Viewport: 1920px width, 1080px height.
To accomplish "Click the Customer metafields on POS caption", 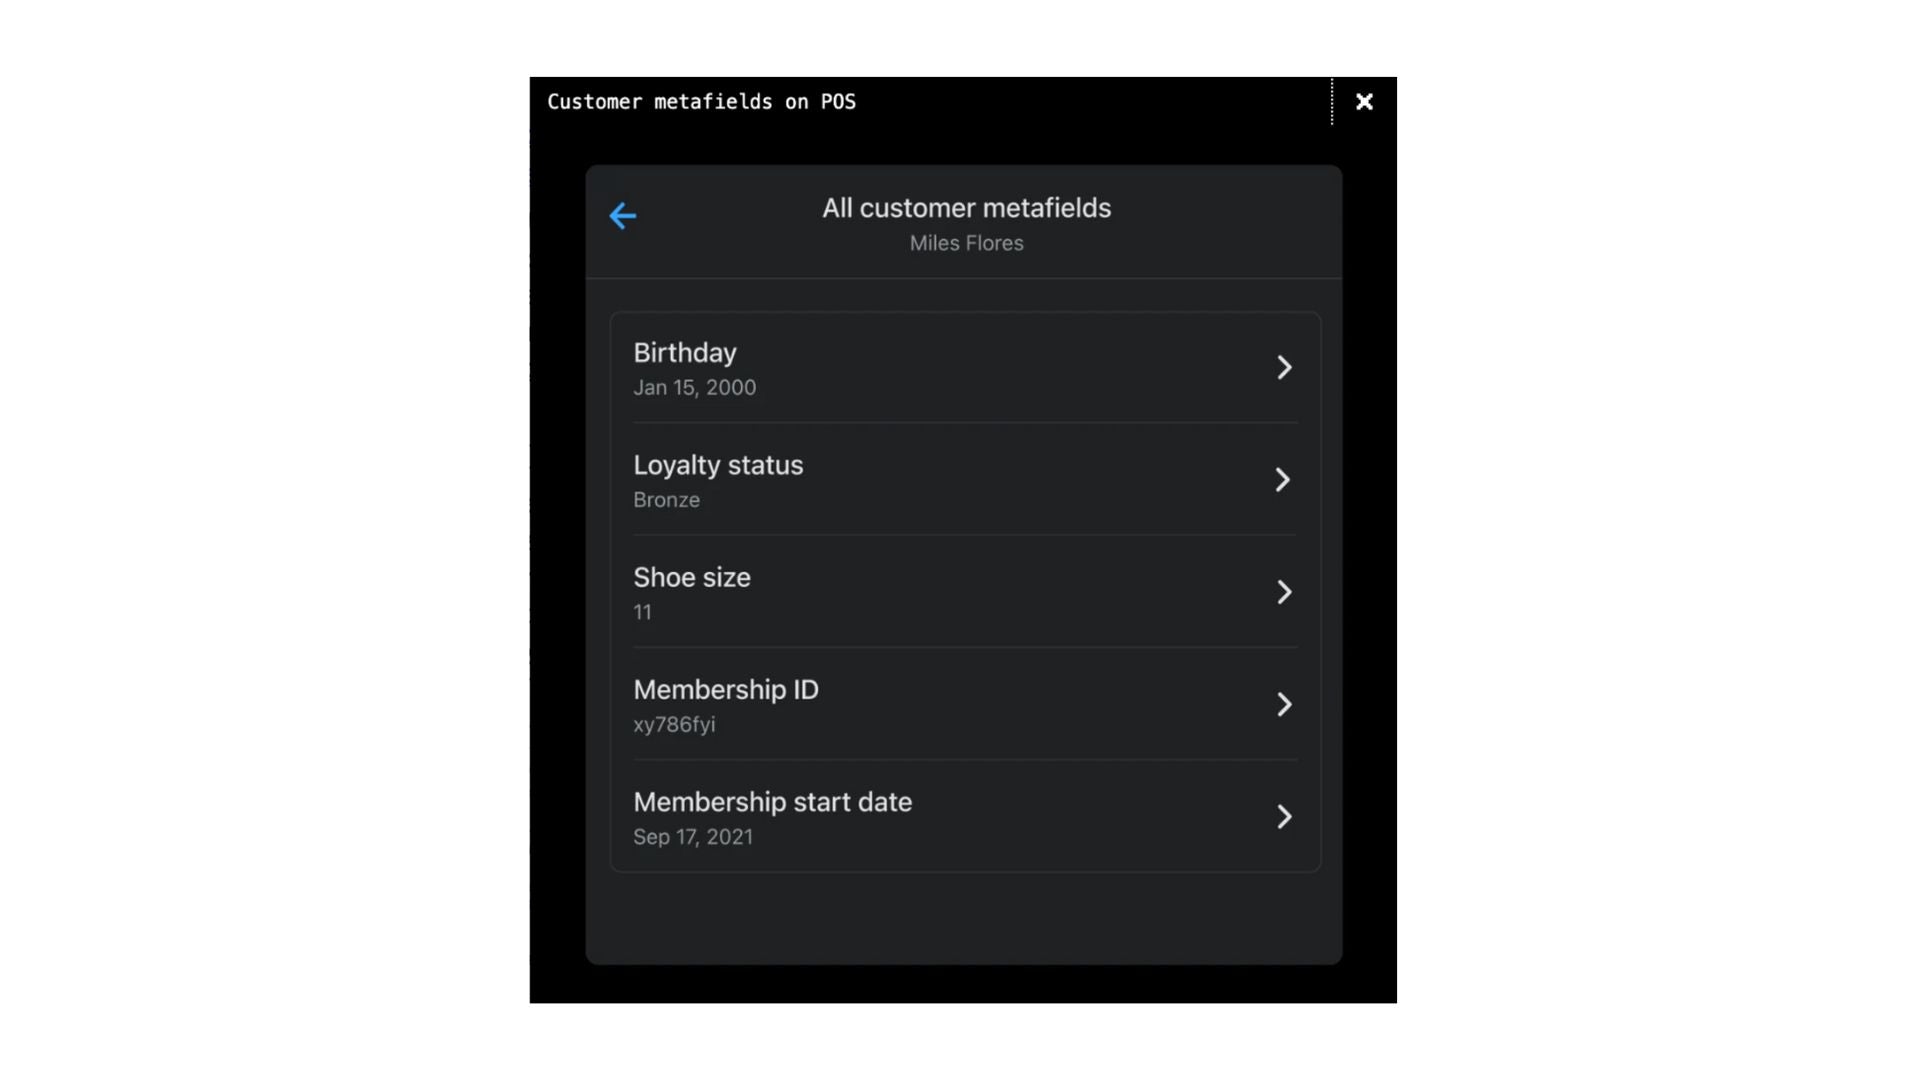I will pyautogui.click(x=702, y=102).
